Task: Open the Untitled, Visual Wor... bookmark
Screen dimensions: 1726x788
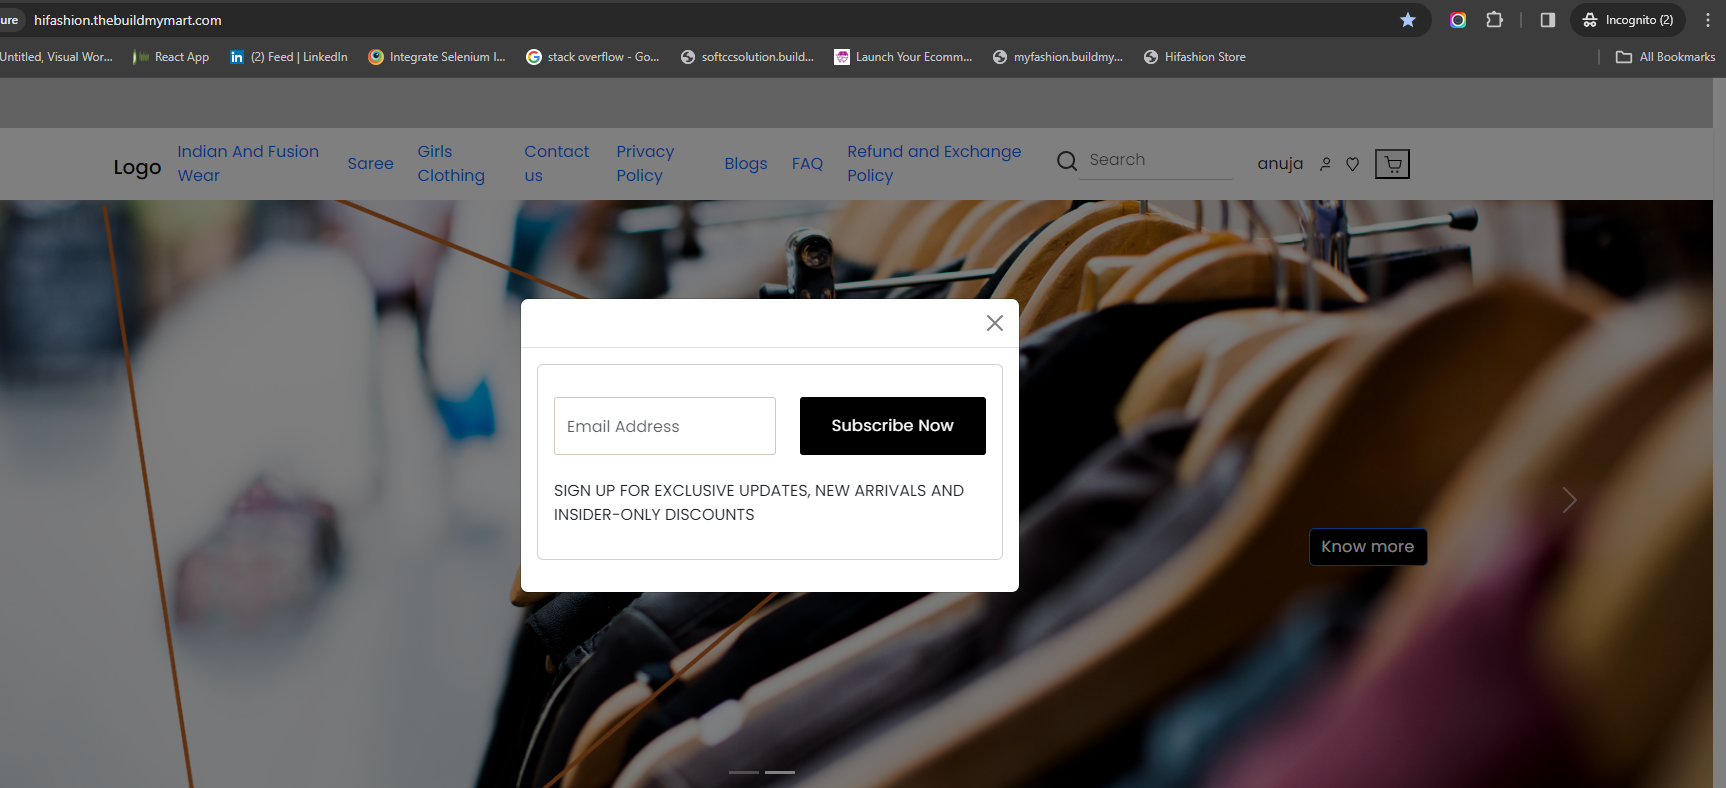Action: tap(56, 57)
